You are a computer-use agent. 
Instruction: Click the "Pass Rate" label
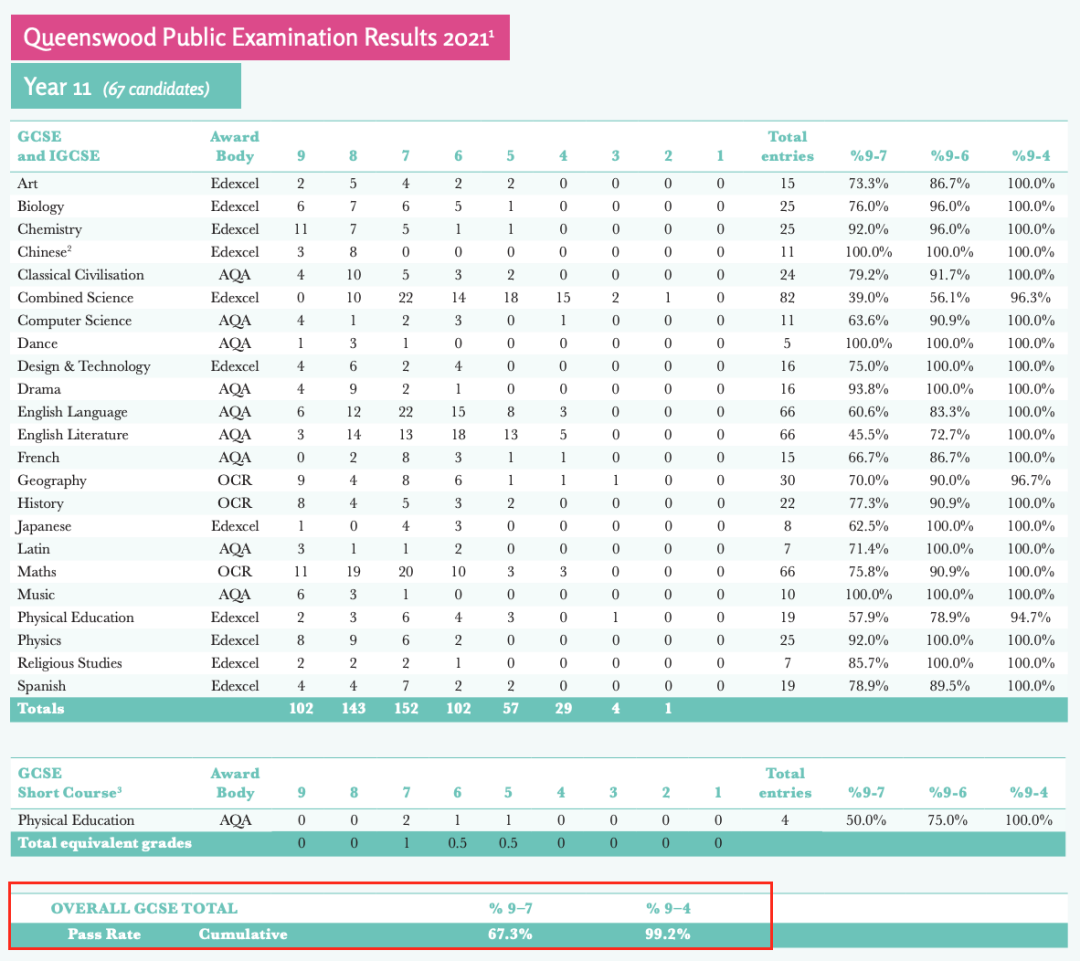point(104,934)
